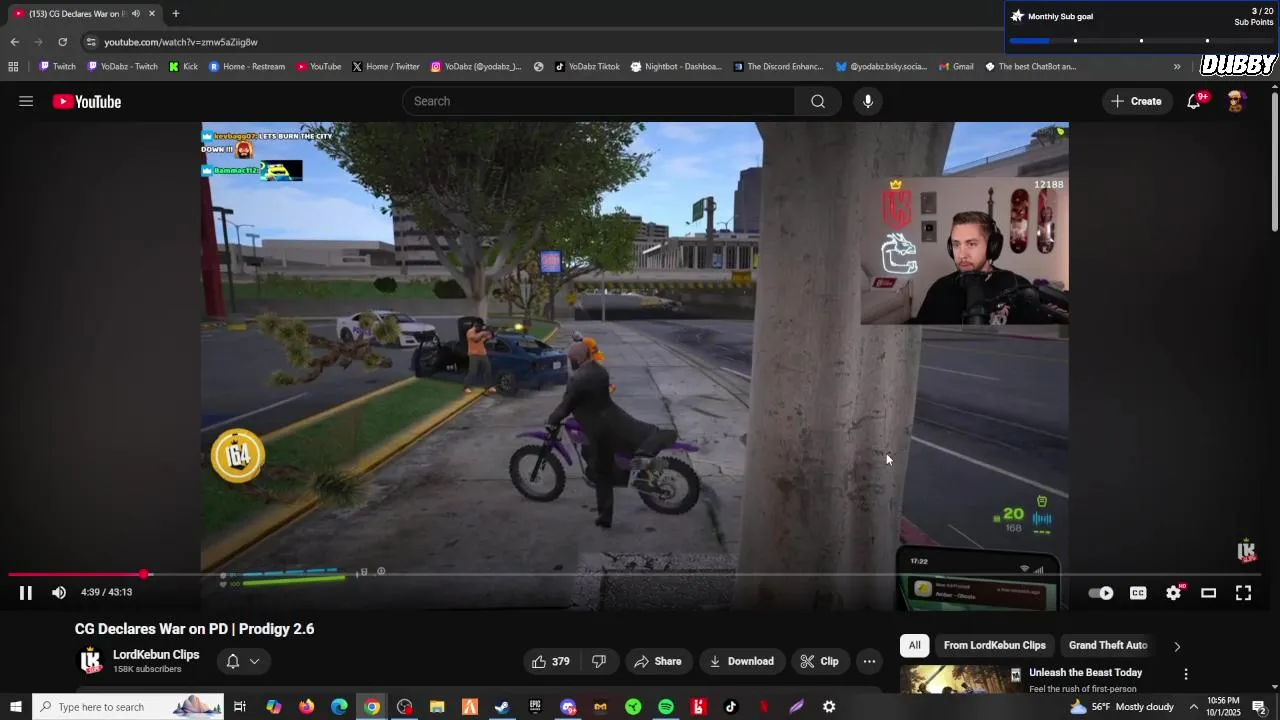Dislike the video

599,661
